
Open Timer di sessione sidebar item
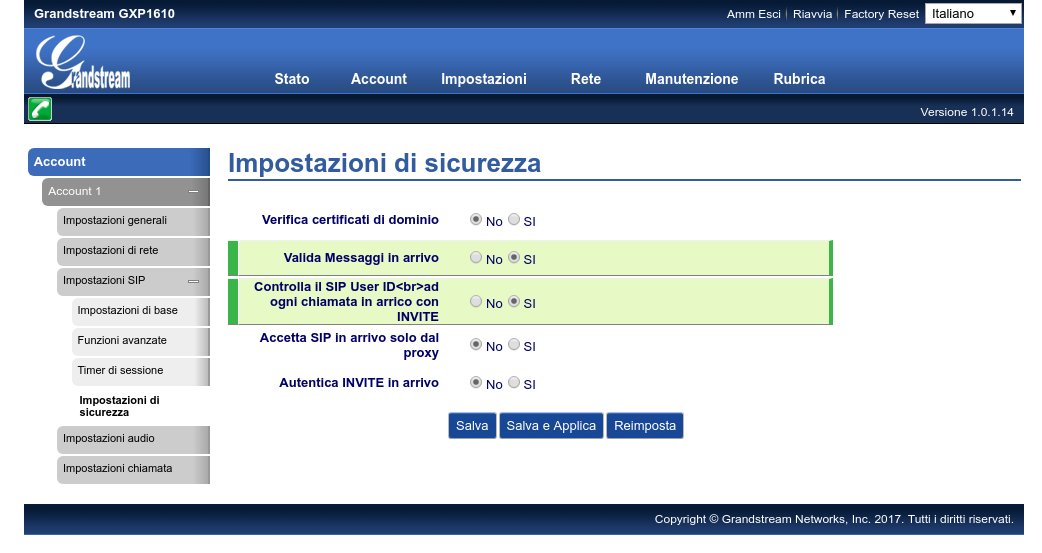[x=140, y=370]
